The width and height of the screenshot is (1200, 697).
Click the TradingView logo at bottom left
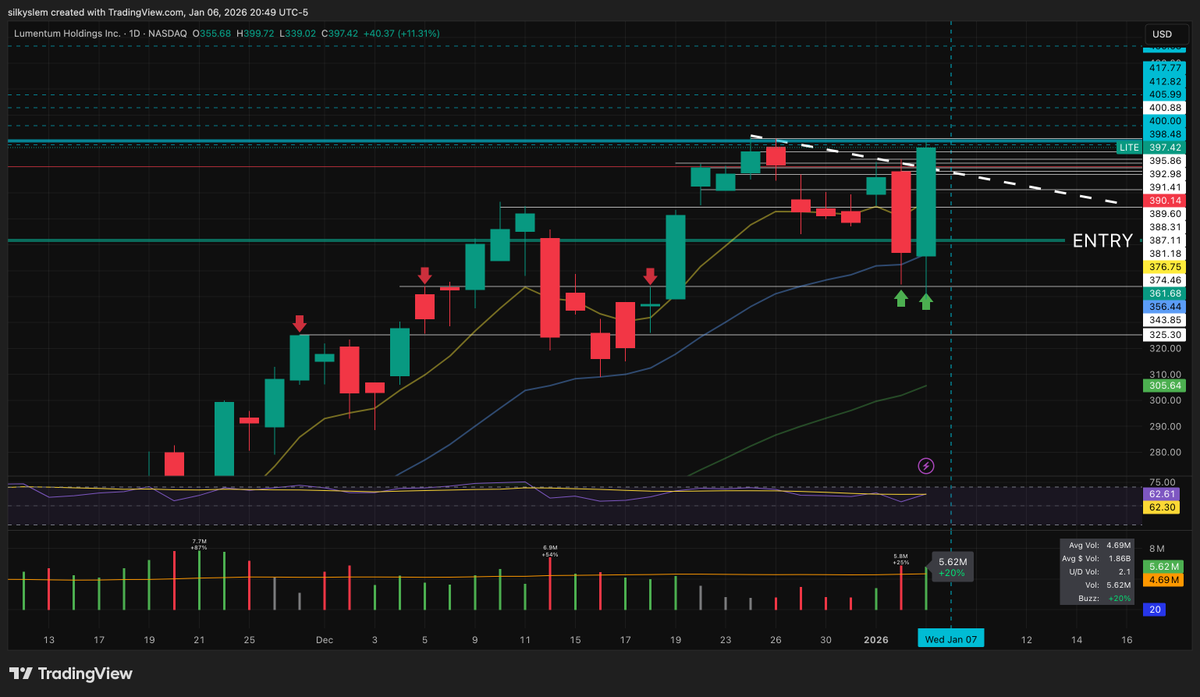tap(71, 674)
